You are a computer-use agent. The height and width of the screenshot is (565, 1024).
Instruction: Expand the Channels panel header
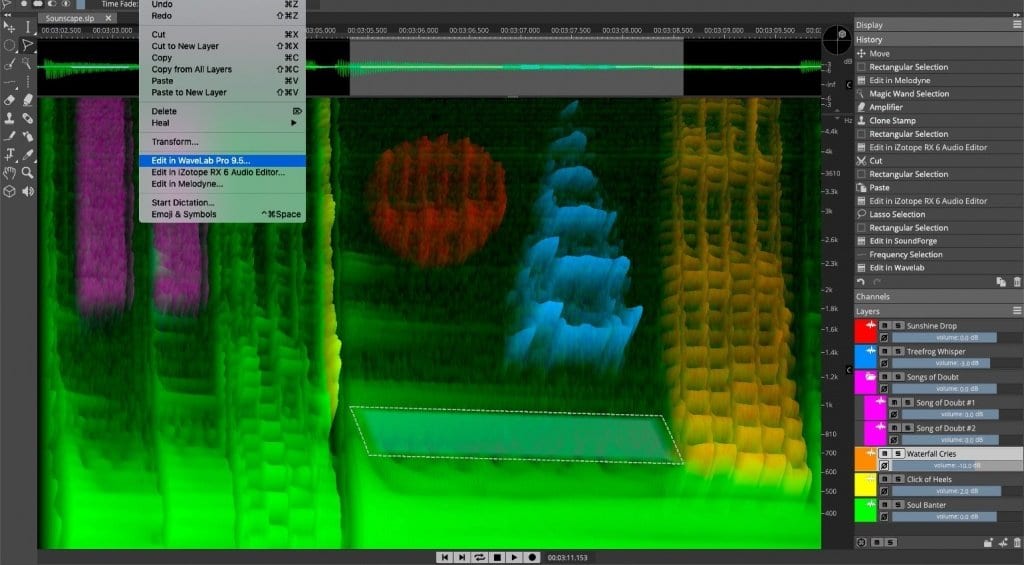pos(938,297)
